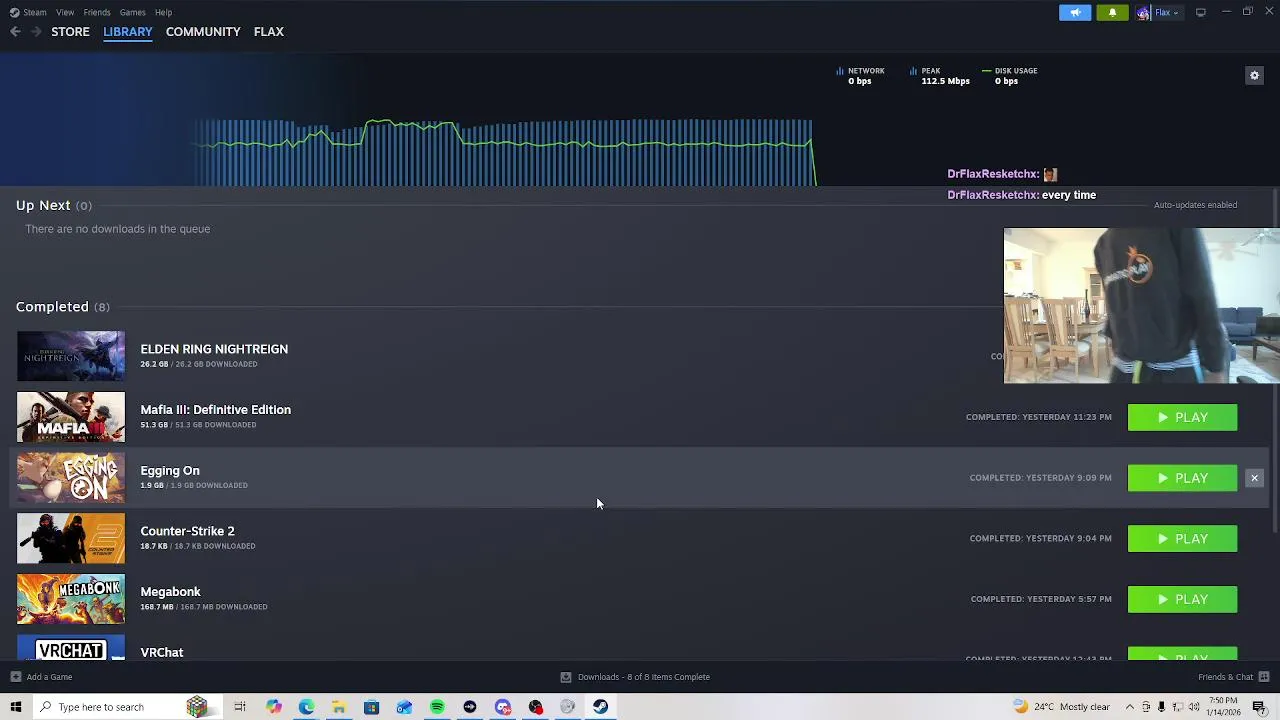Go to the LIBRARY tab
This screenshot has height=720, width=1280.
[127, 32]
